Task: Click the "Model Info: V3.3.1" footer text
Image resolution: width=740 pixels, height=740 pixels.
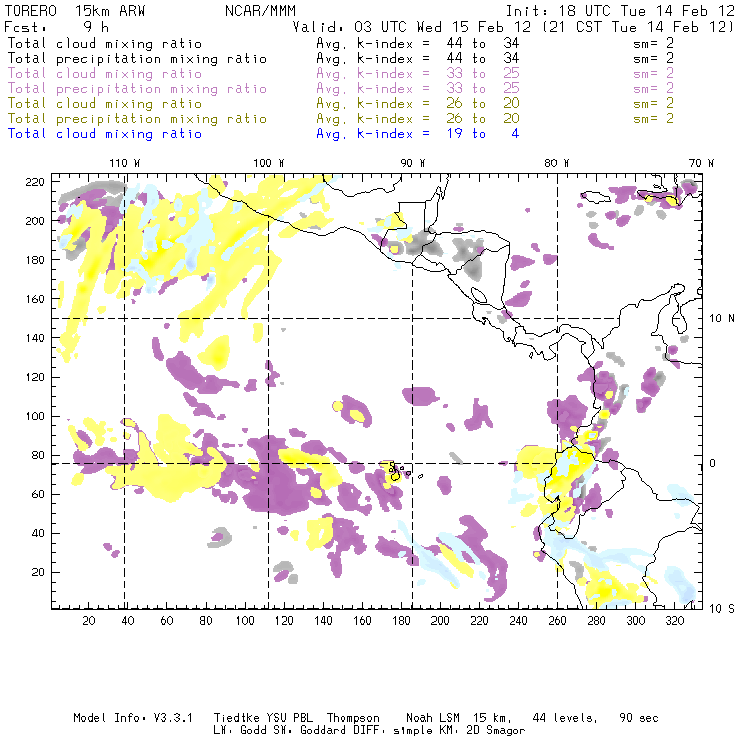Action: [x=133, y=718]
